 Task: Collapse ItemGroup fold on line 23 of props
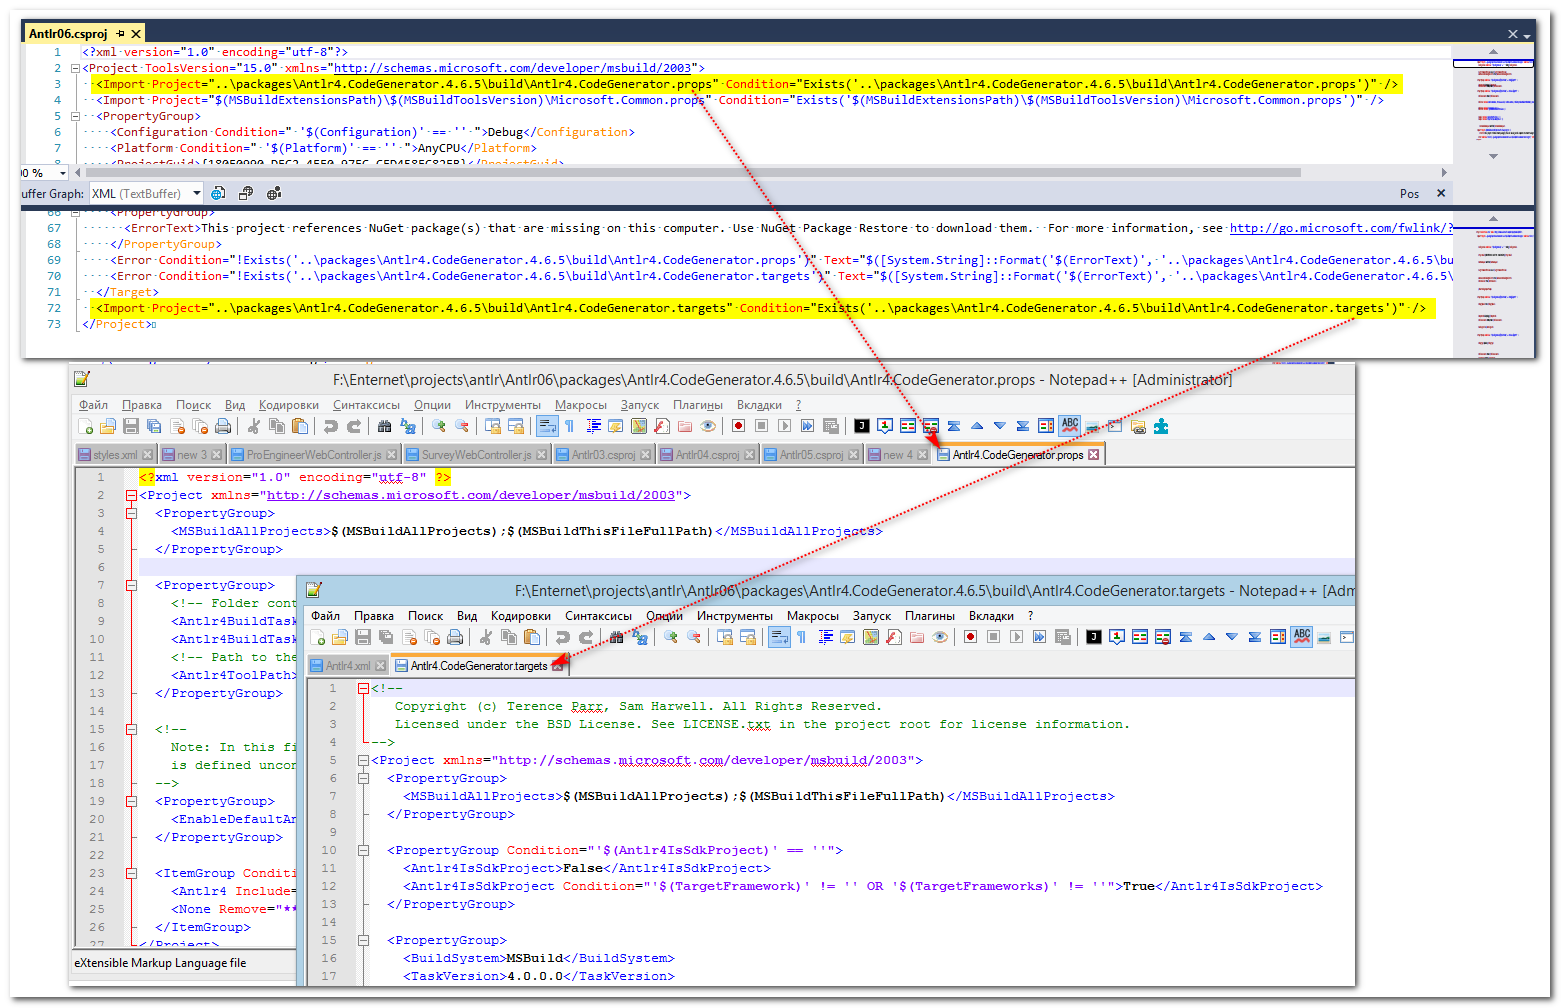[x=131, y=873]
